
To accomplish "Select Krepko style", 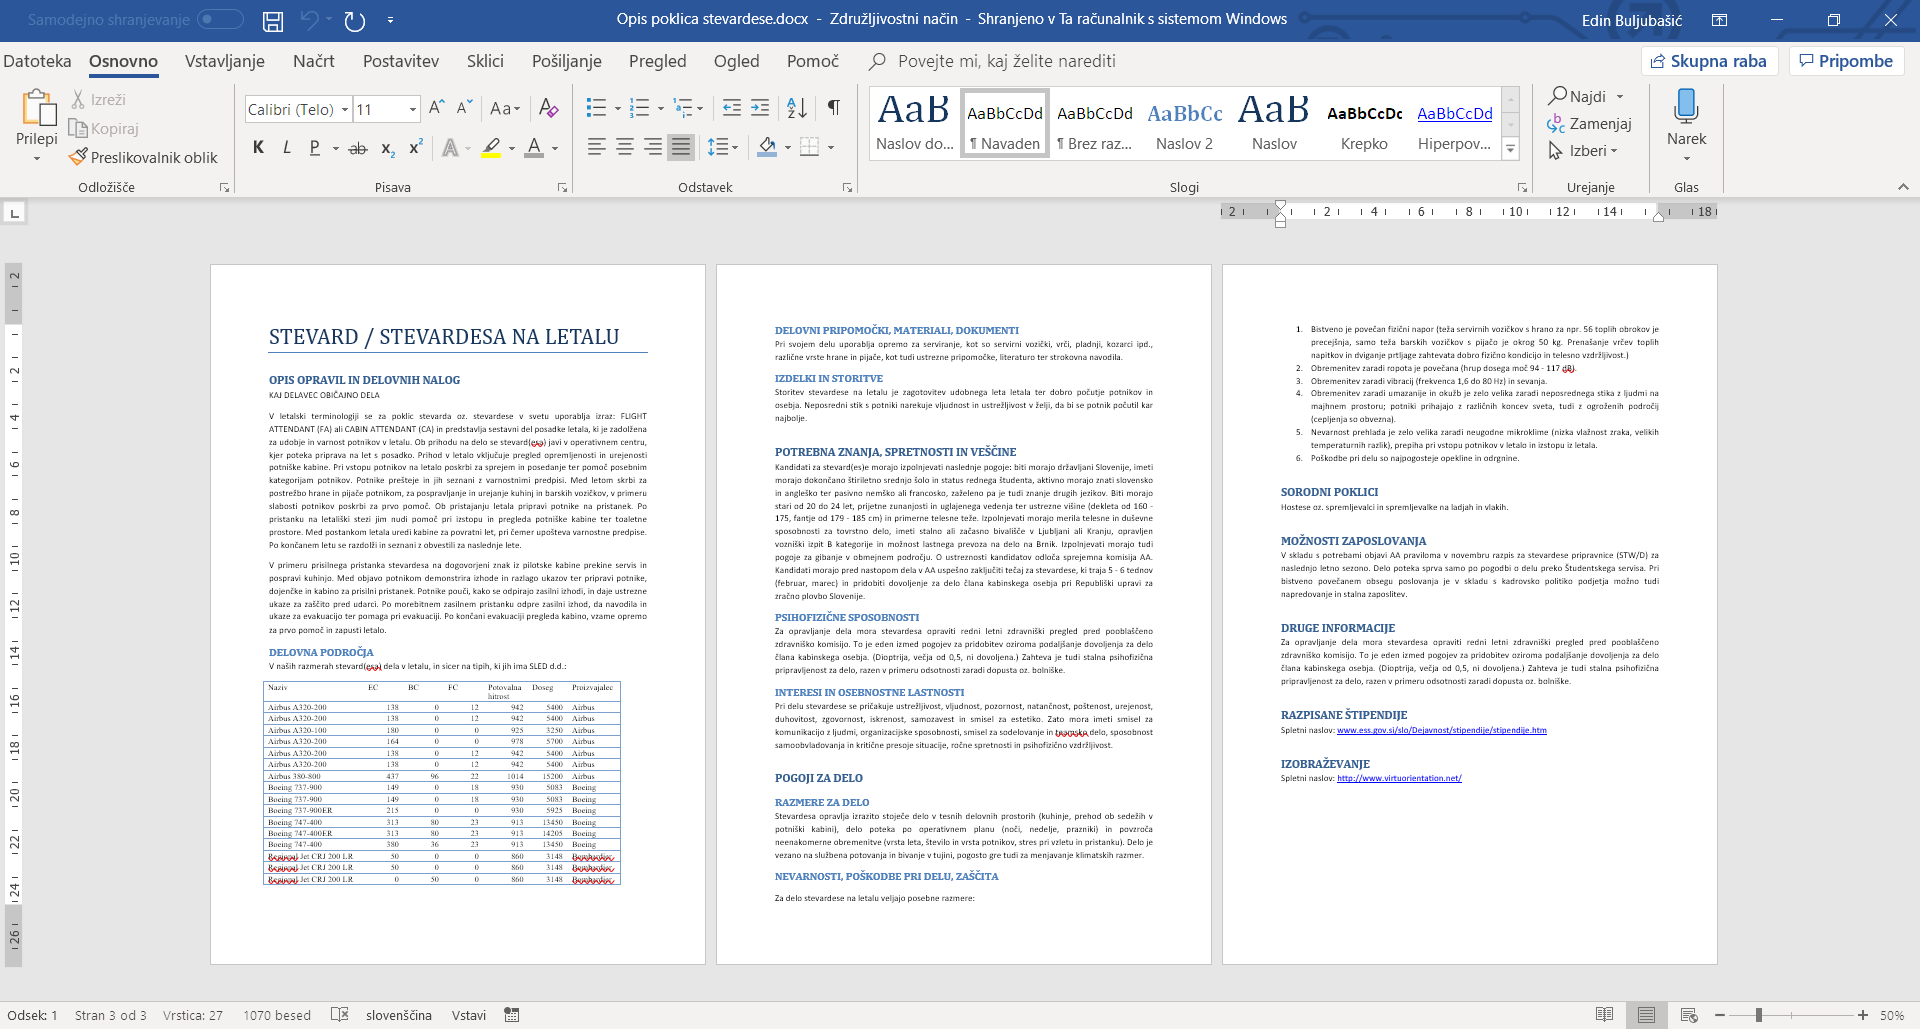I will (x=1364, y=124).
